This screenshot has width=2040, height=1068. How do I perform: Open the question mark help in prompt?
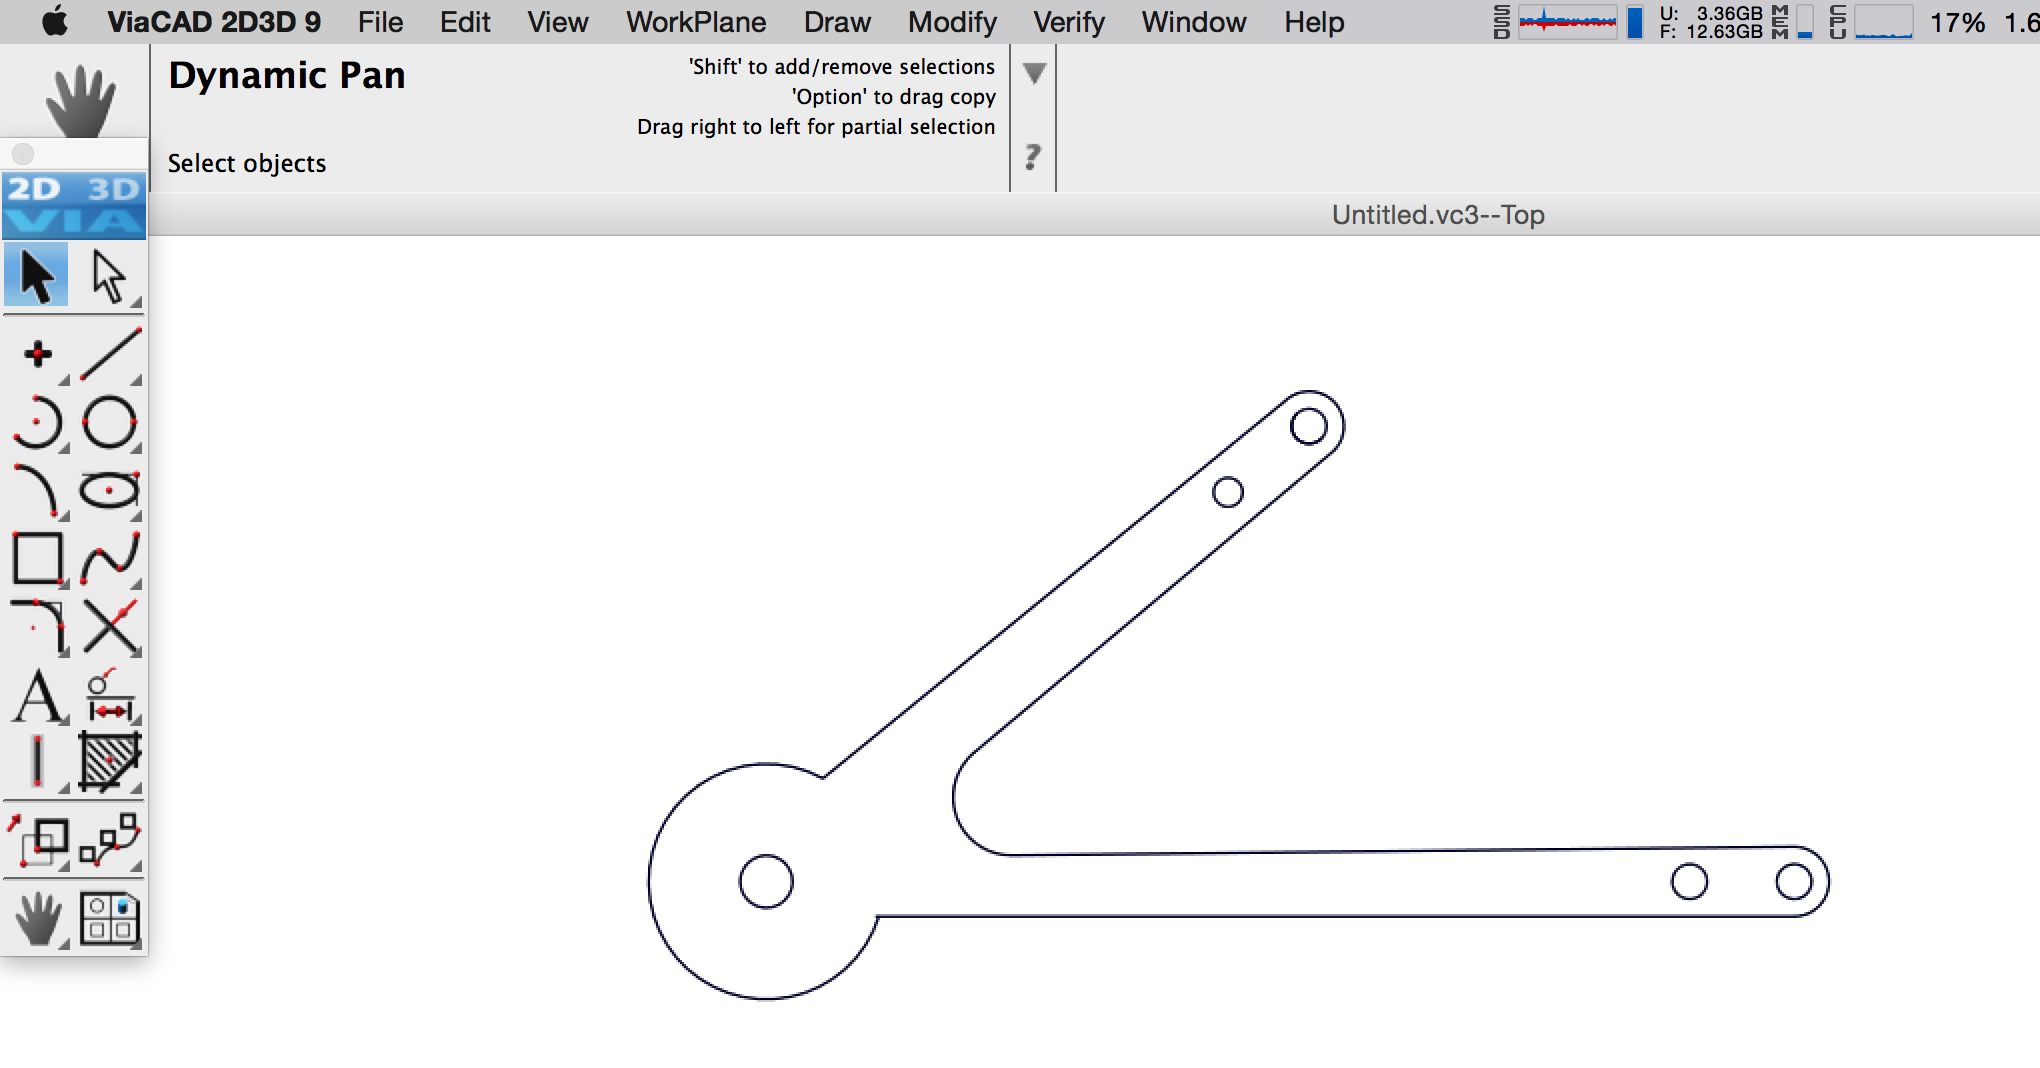coord(1033,157)
